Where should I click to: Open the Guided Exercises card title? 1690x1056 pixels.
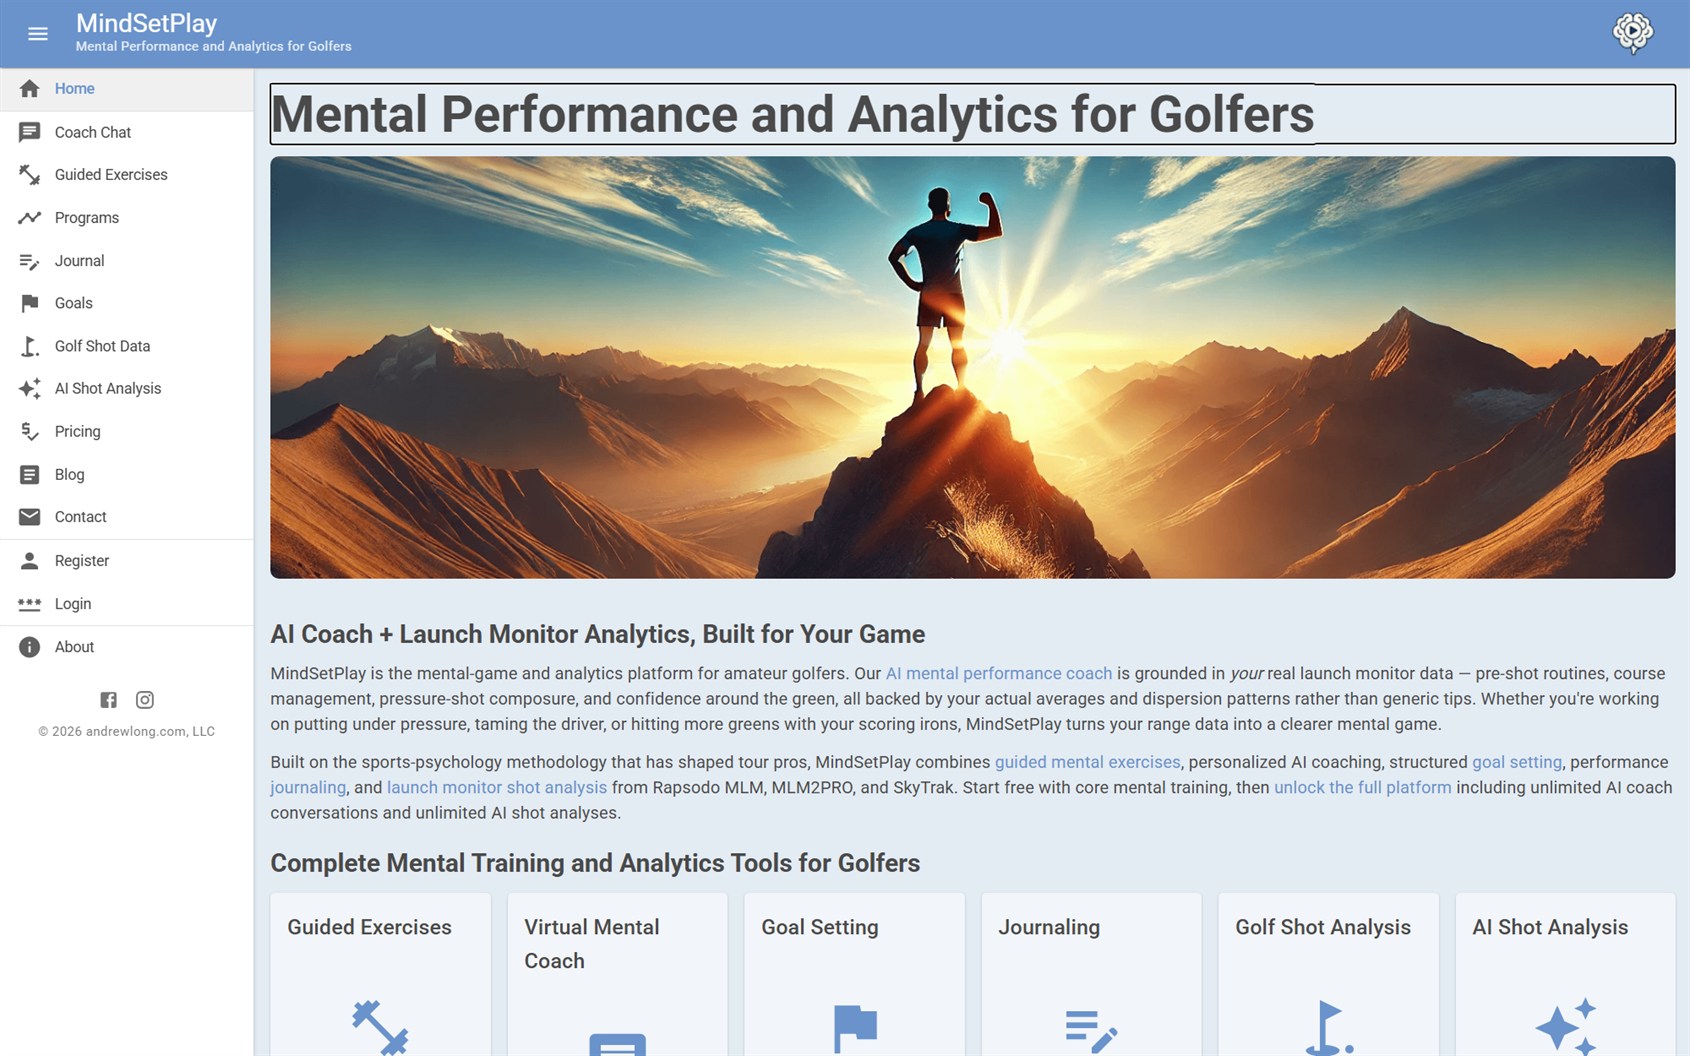(x=369, y=927)
